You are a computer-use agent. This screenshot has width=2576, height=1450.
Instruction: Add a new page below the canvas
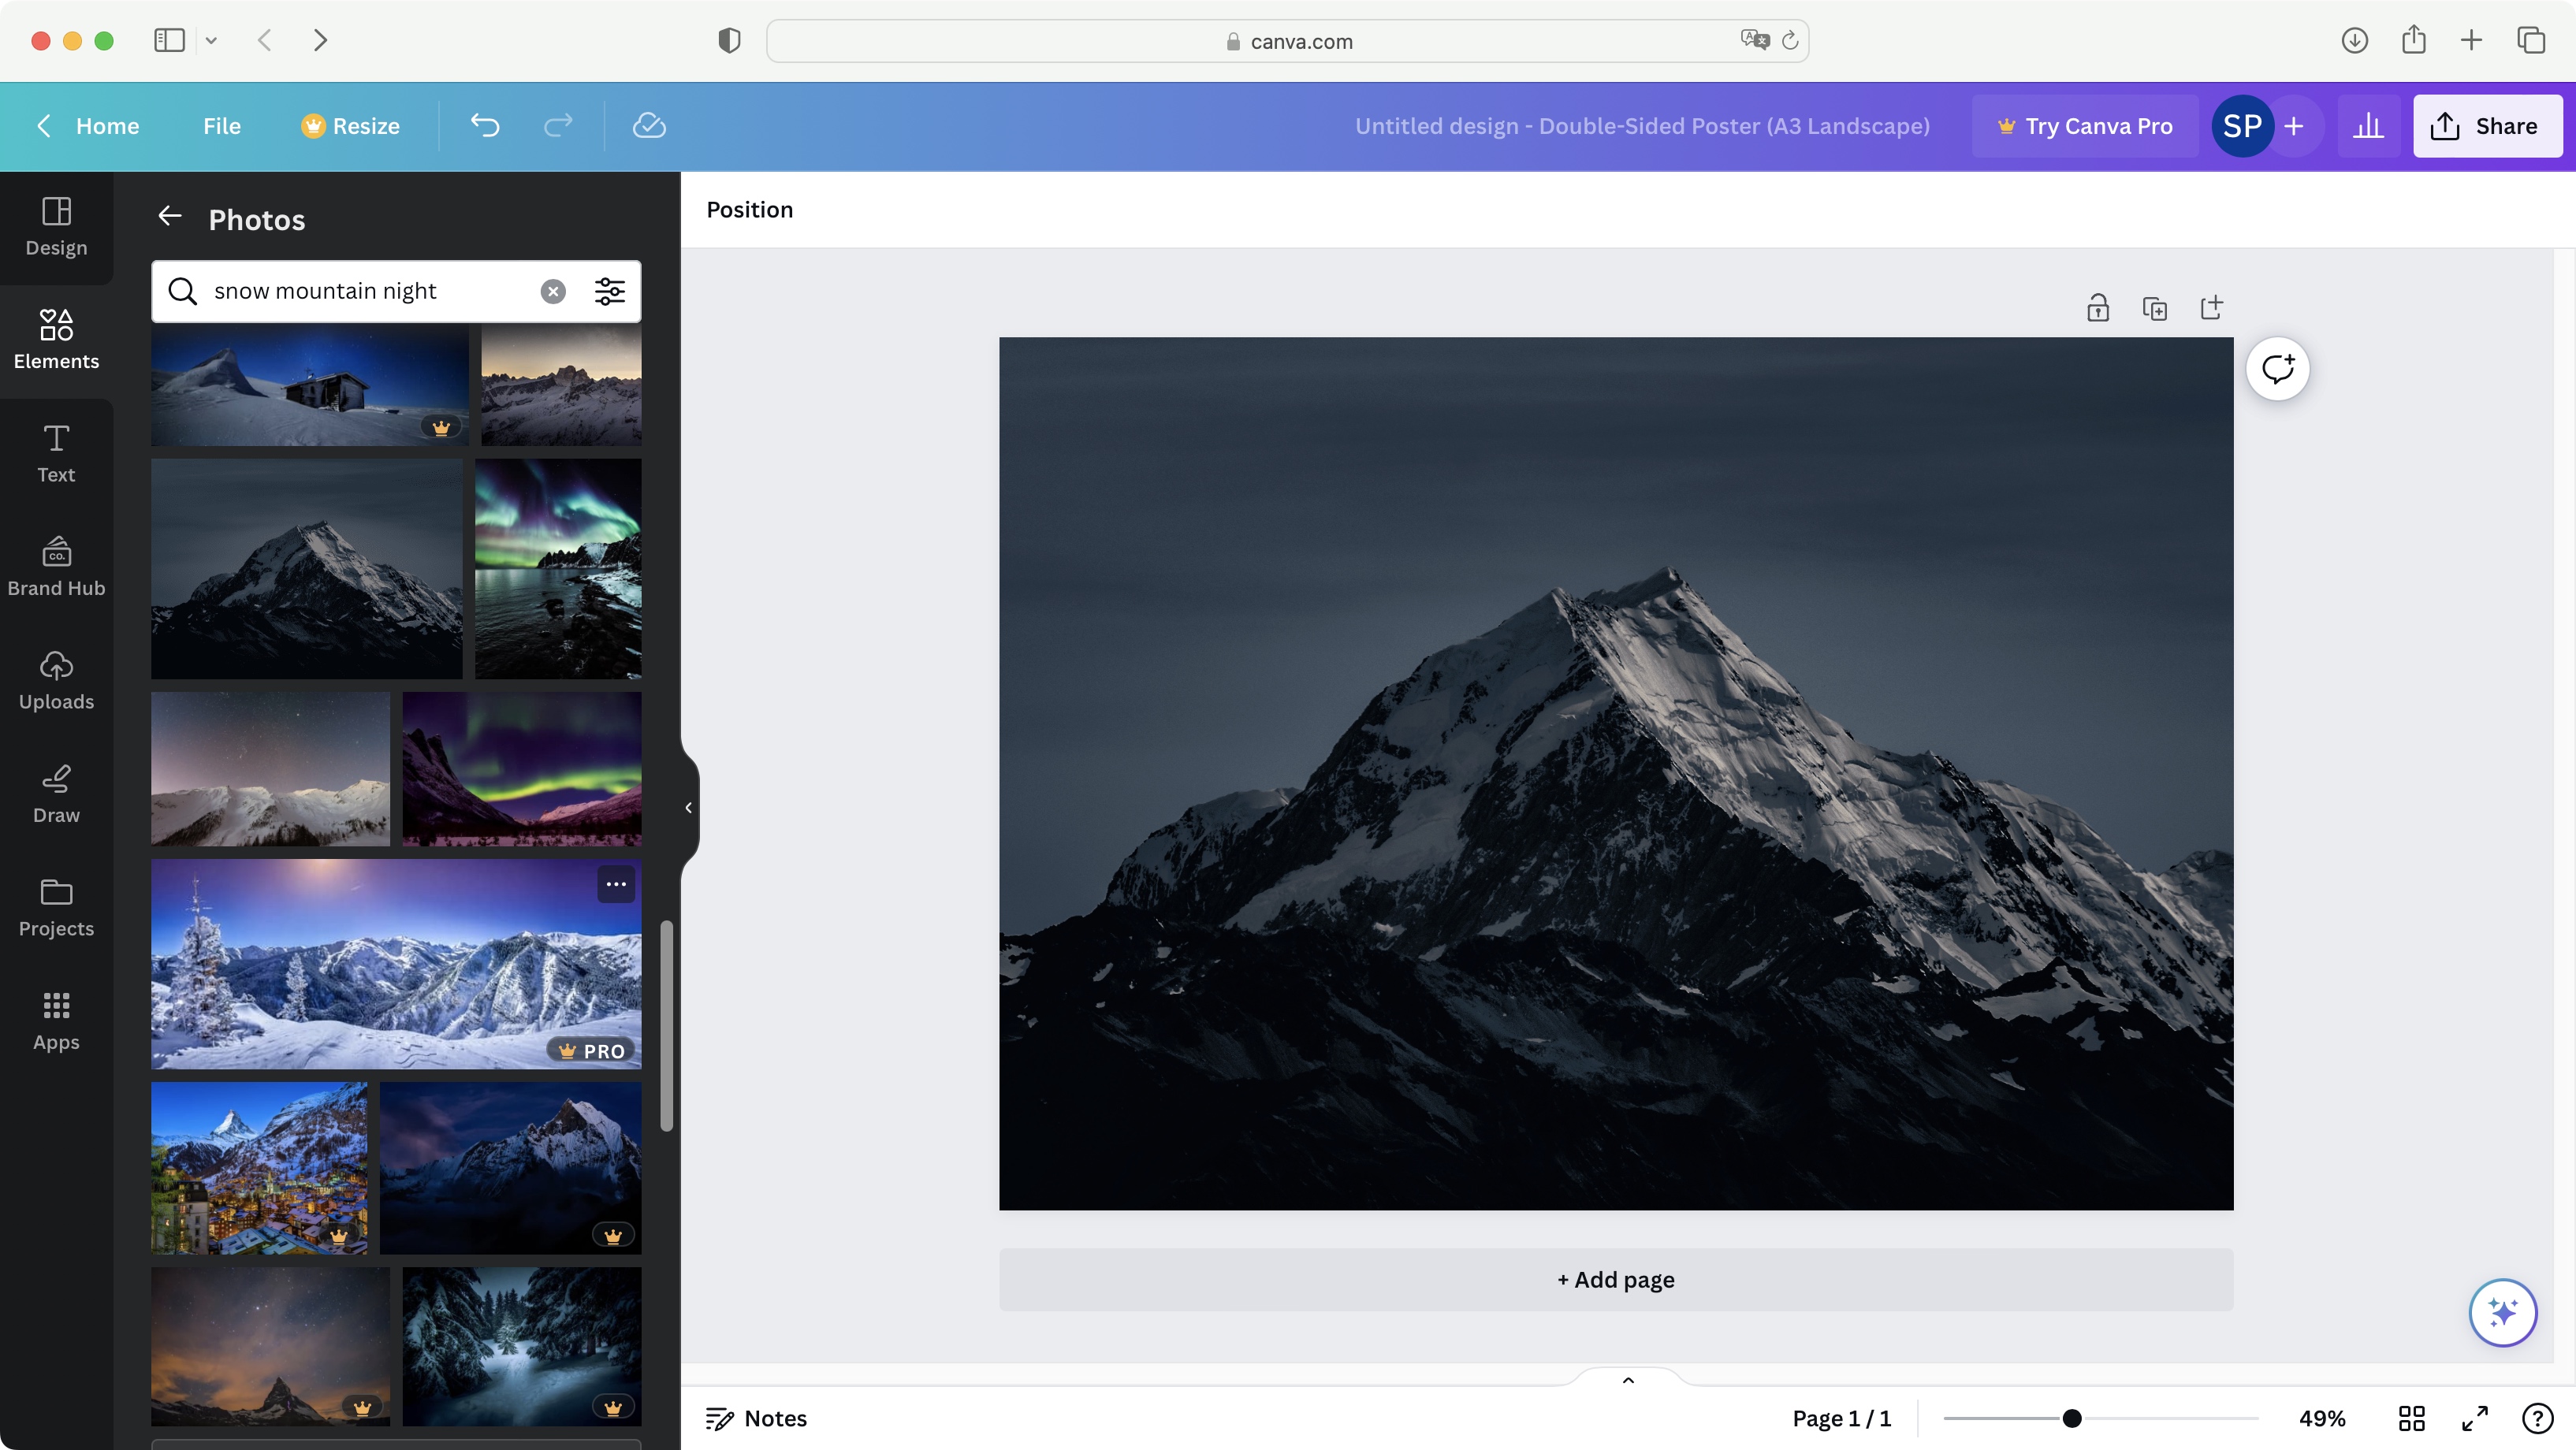(1614, 1279)
